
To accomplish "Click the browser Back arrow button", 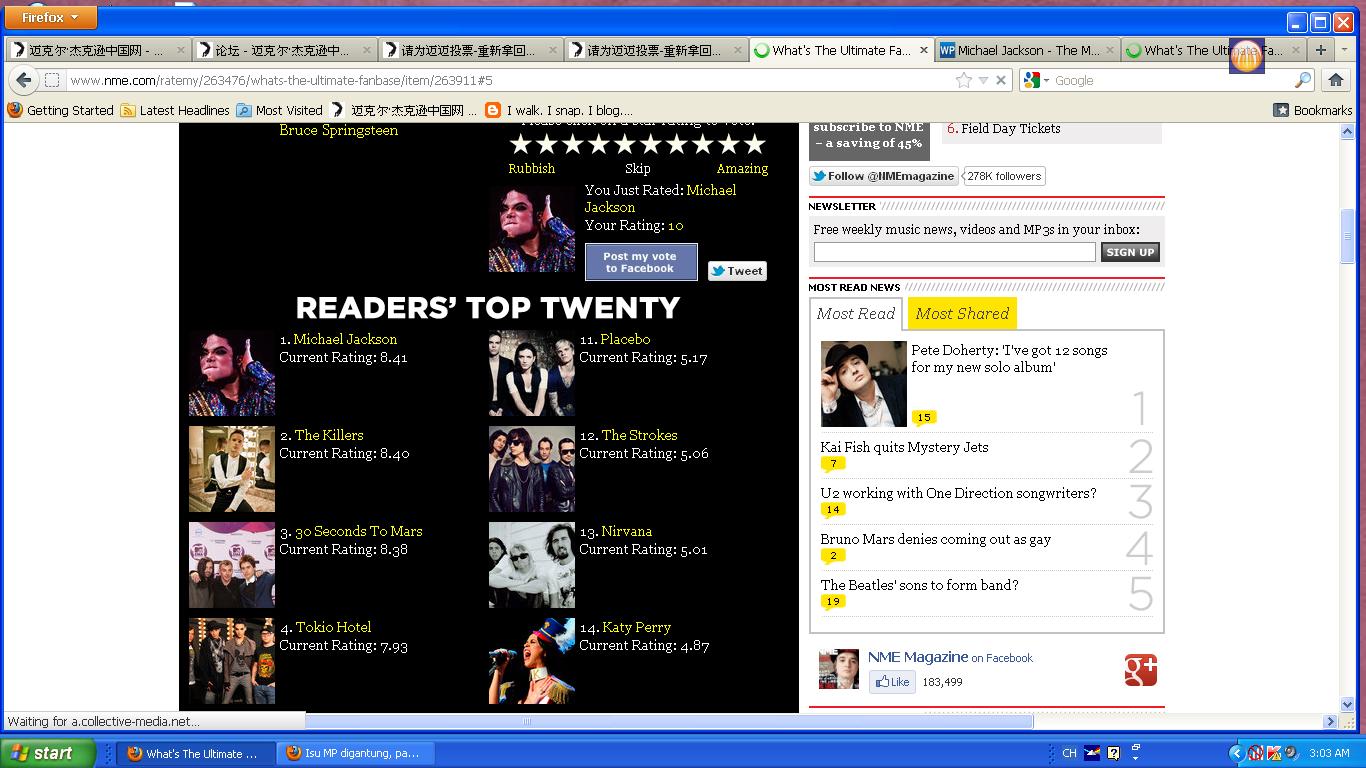I will click(x=24, y=80).
